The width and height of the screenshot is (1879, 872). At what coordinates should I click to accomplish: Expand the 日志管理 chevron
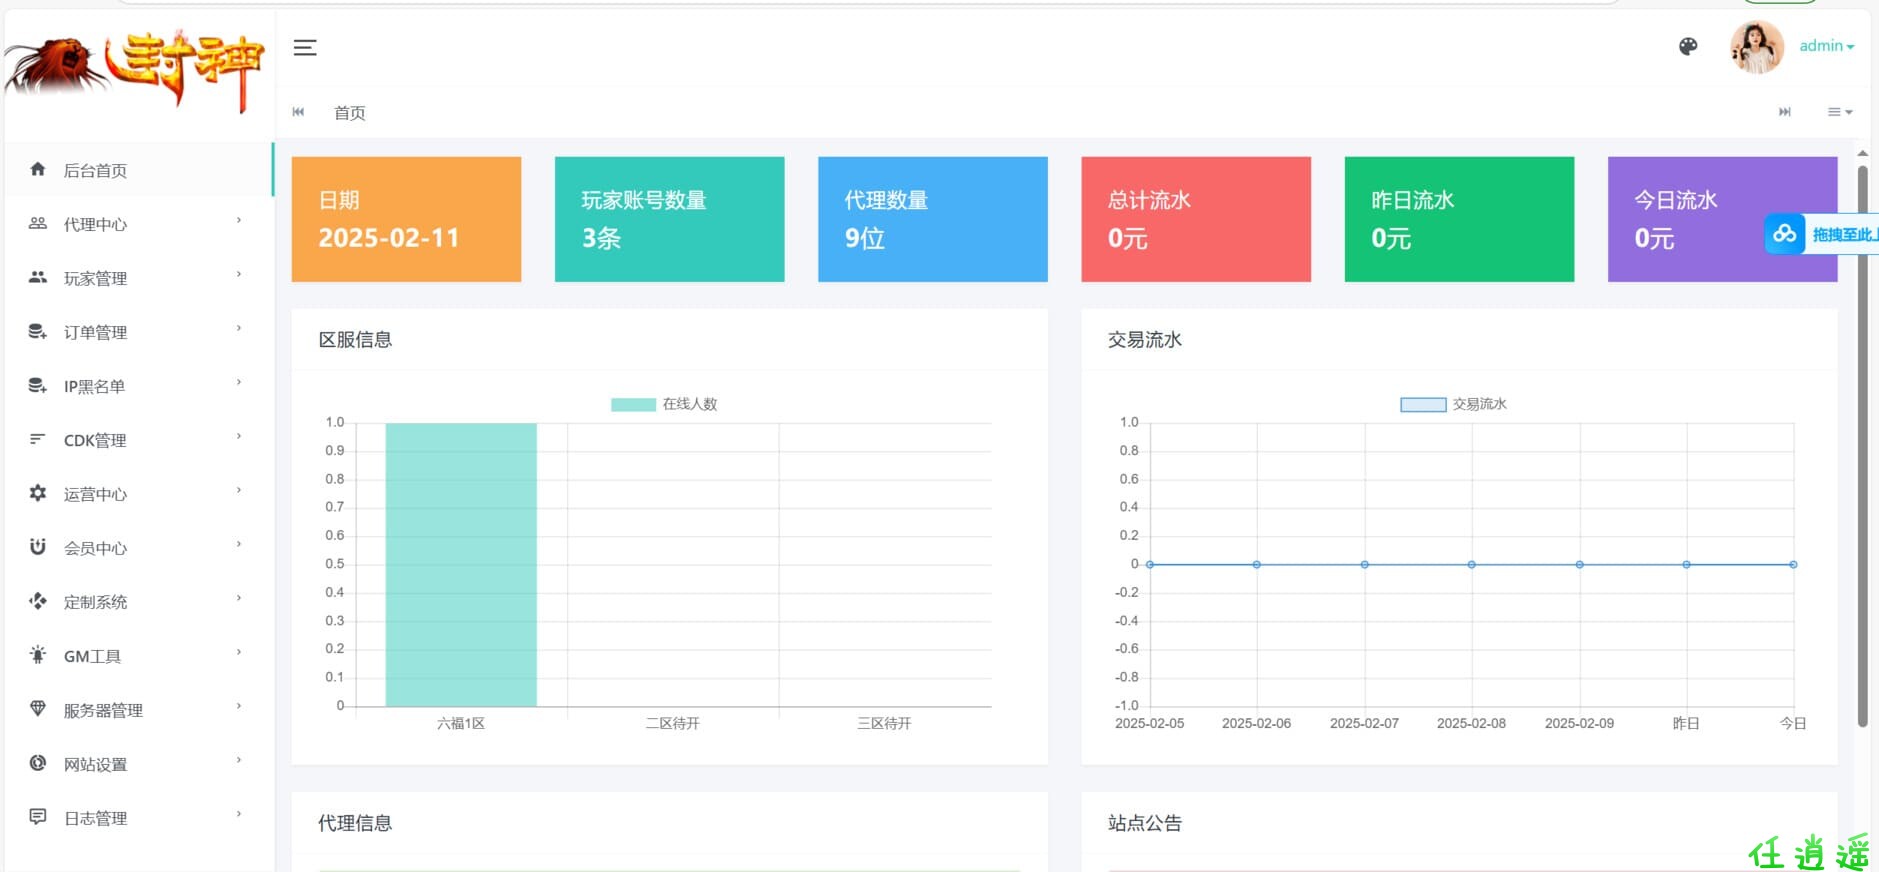pyautogui.click(x=239, y=814)
